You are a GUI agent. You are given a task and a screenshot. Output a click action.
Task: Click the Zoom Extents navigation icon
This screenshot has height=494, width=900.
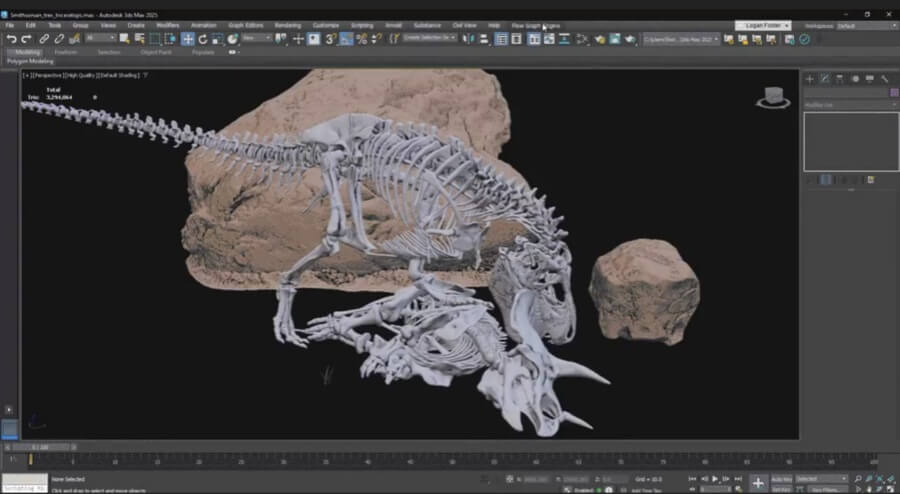[879, 479]
